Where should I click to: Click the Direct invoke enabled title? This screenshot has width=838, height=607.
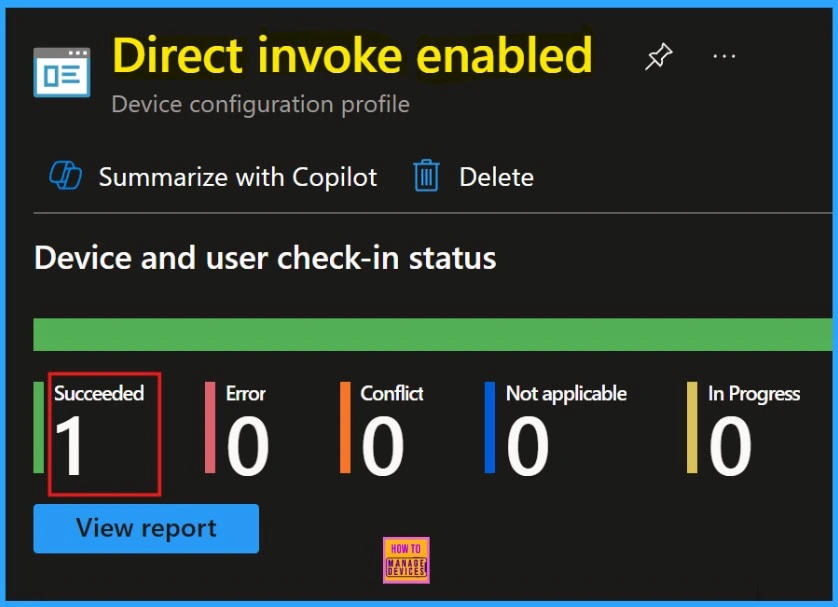point(352,55)
